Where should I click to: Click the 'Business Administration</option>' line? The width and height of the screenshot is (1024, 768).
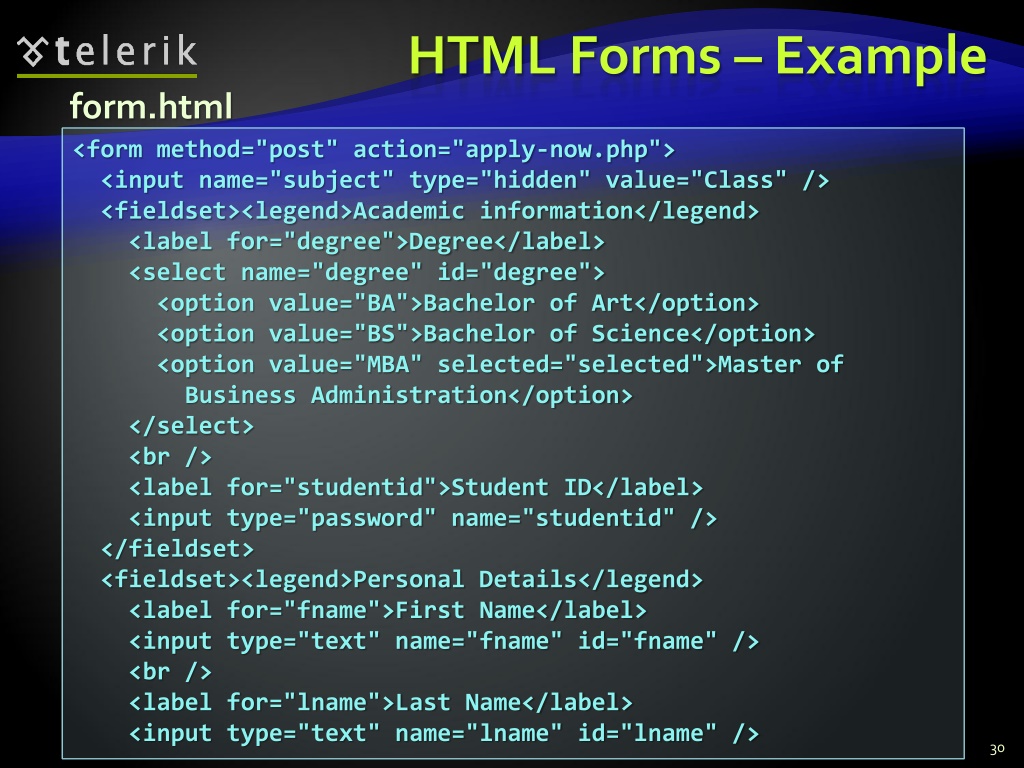click(x=409, y=395)
